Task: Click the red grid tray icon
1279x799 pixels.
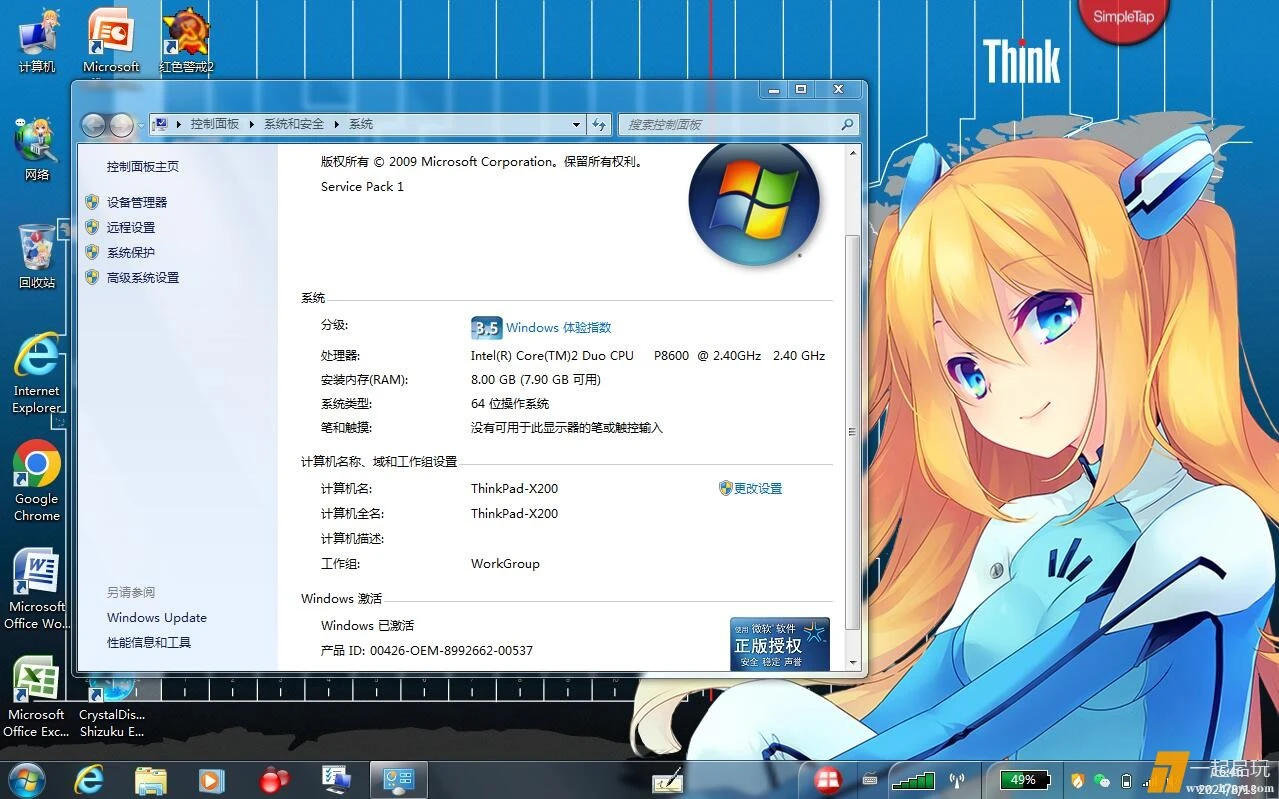Action: point(827,780)
